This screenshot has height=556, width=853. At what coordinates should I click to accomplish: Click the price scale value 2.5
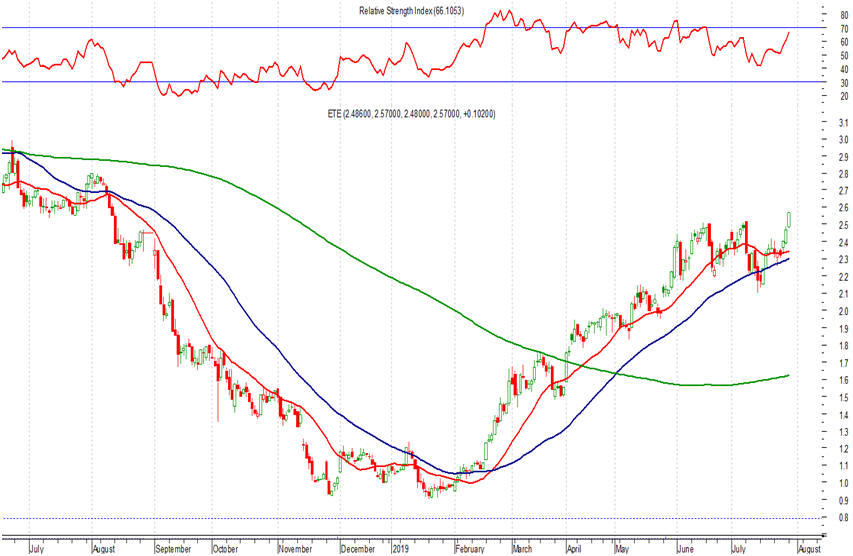(843, 225)
